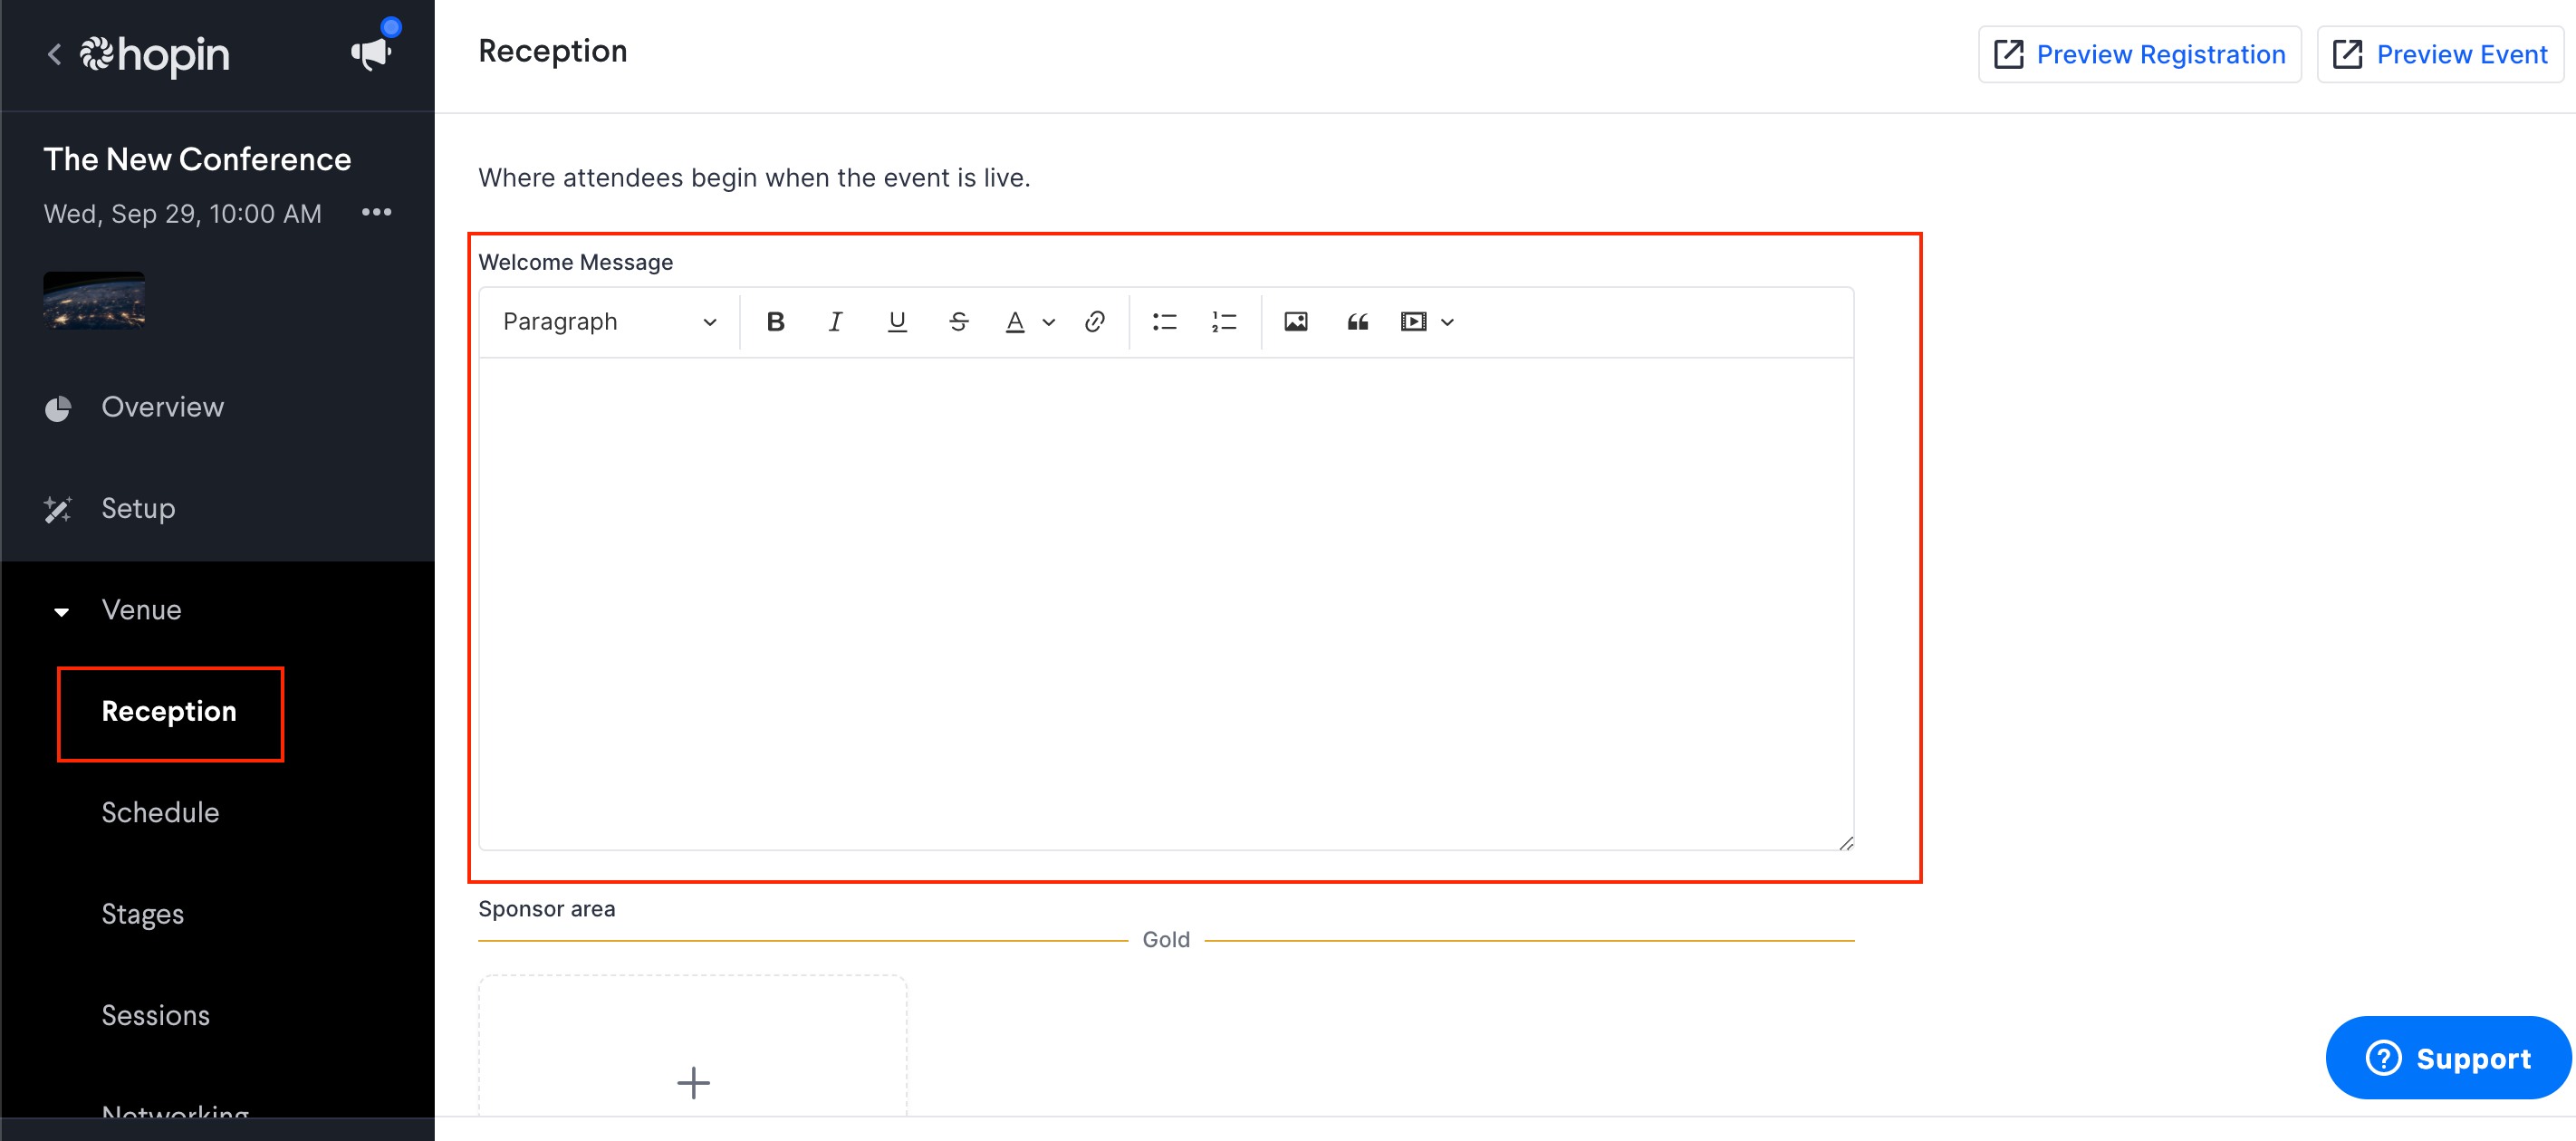Viewport: 2576px width, 1141px height.
Task: Open the megaphone announcements icon
Action: [370, 53]
